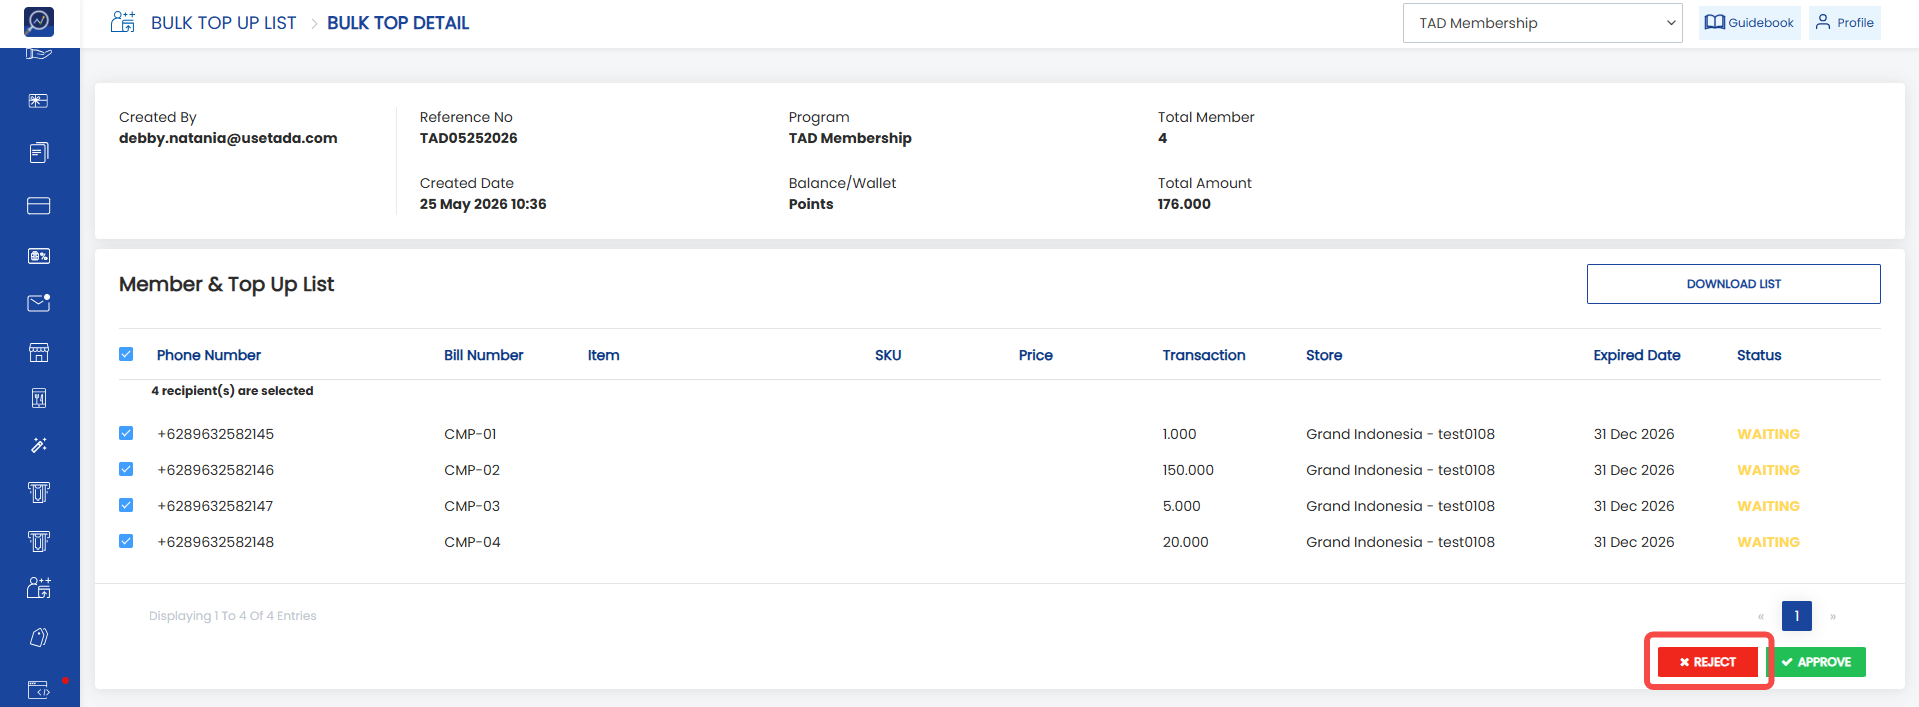Open the Profile menu
Image resolution: width=1919 pixels, height=707 pixels.
click(1844, 23)
